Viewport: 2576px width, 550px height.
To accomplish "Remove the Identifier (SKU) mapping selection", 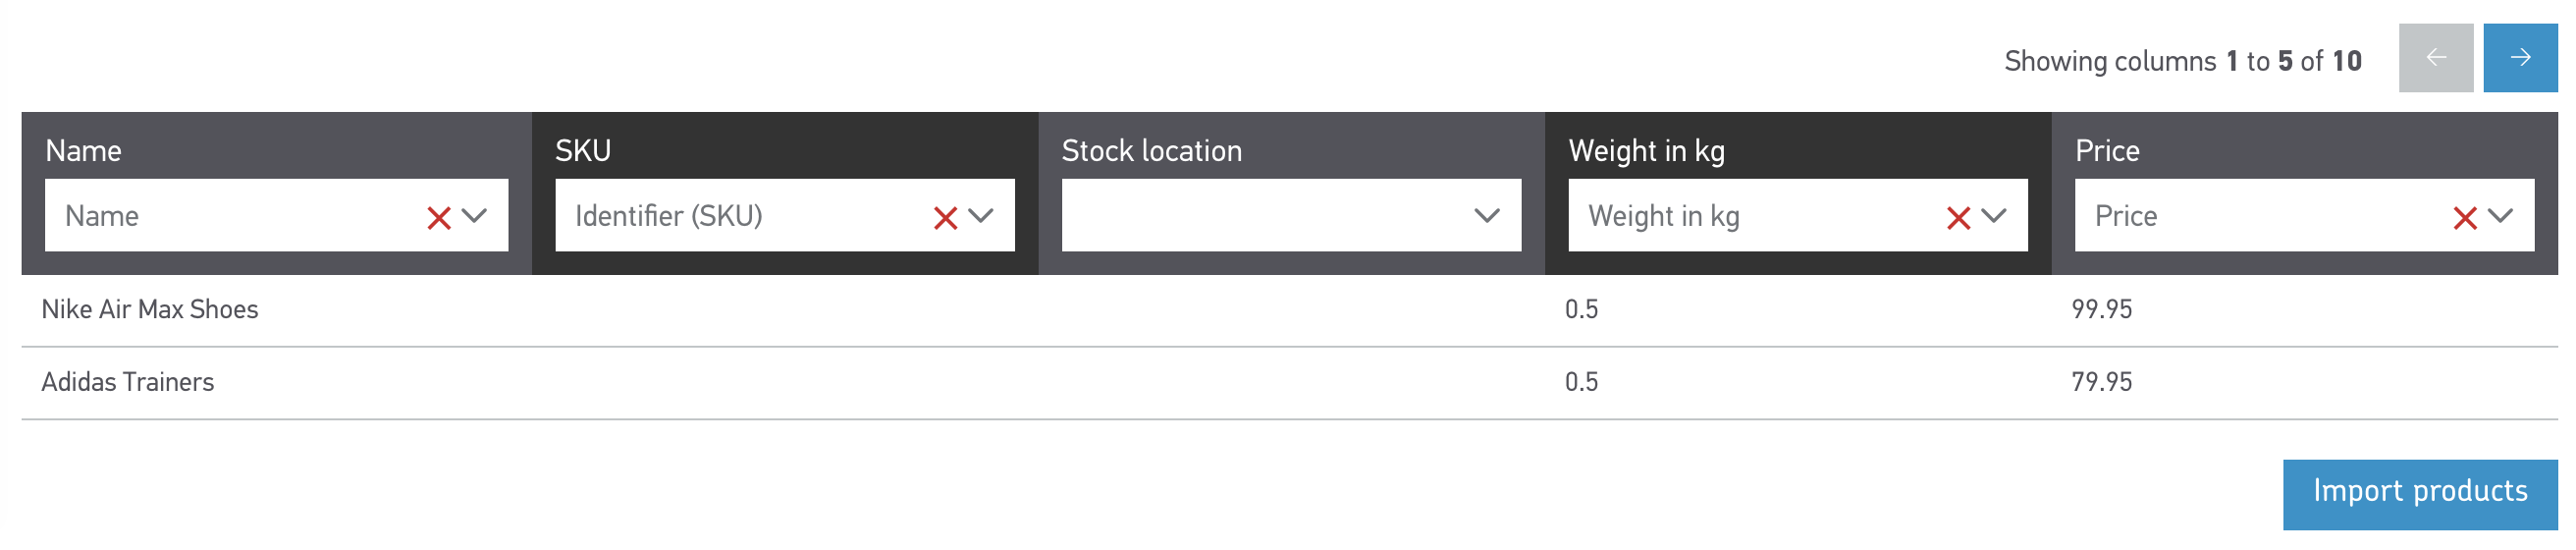I will [x=945, y=217].
